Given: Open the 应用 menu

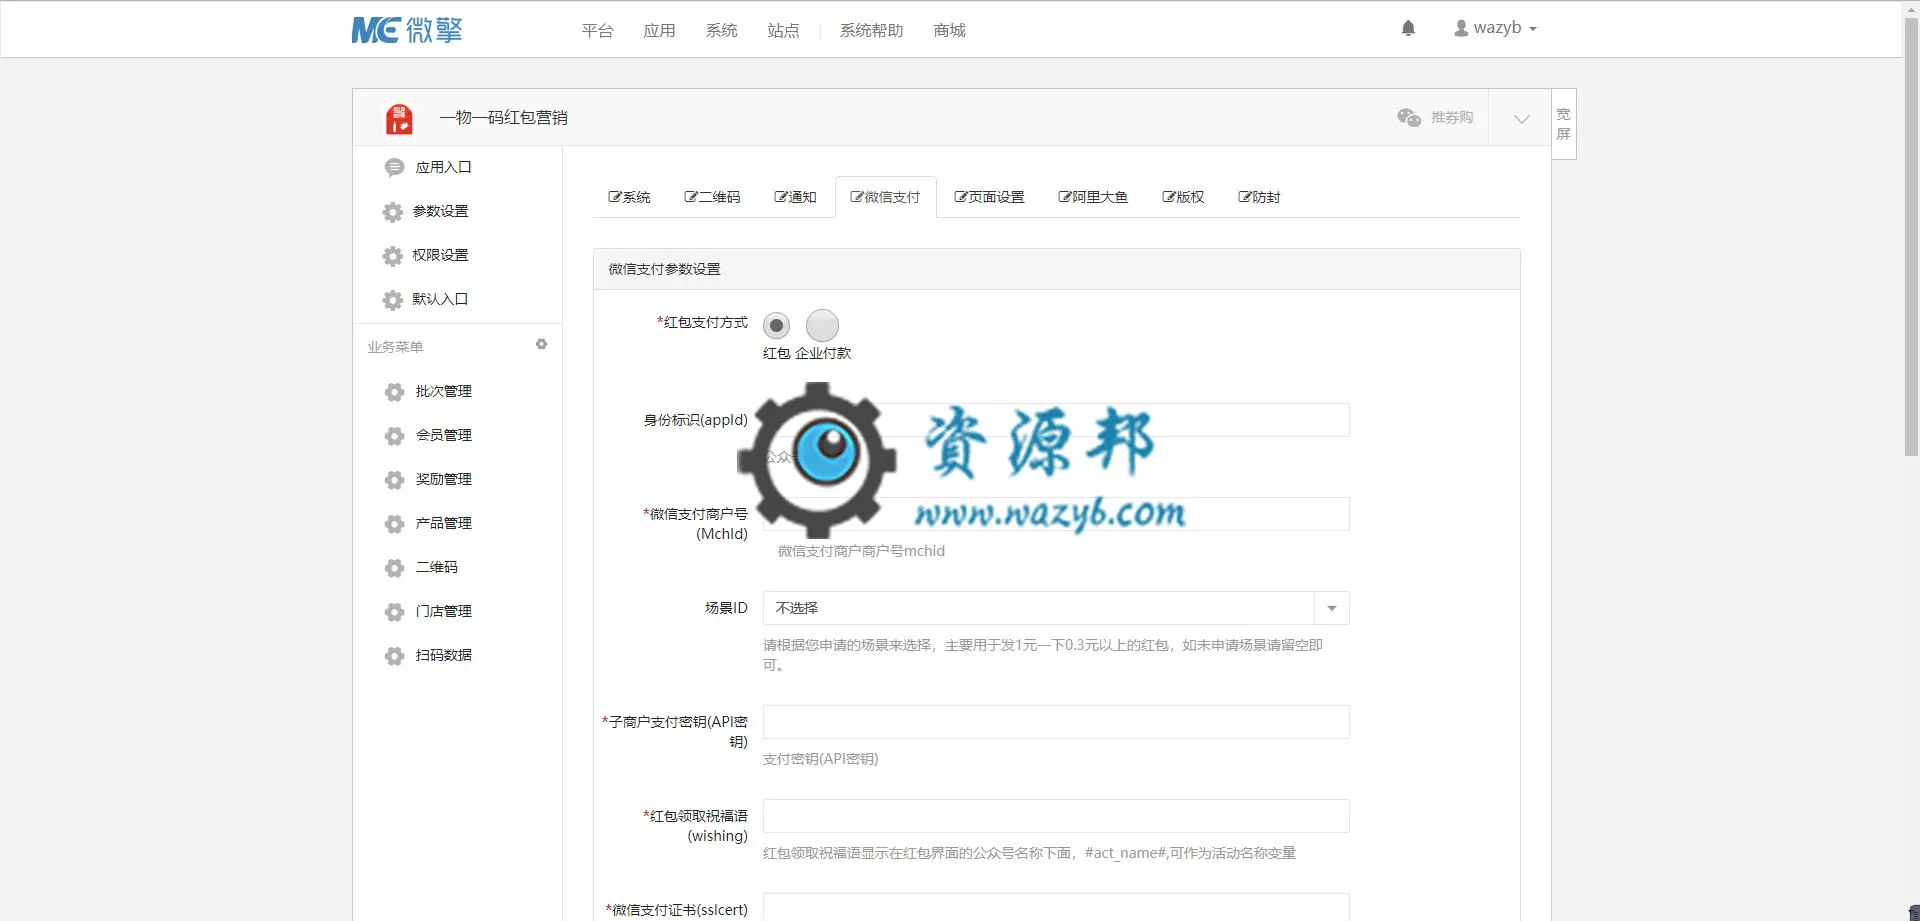Looking at the screenshot, I should (659, 30).
